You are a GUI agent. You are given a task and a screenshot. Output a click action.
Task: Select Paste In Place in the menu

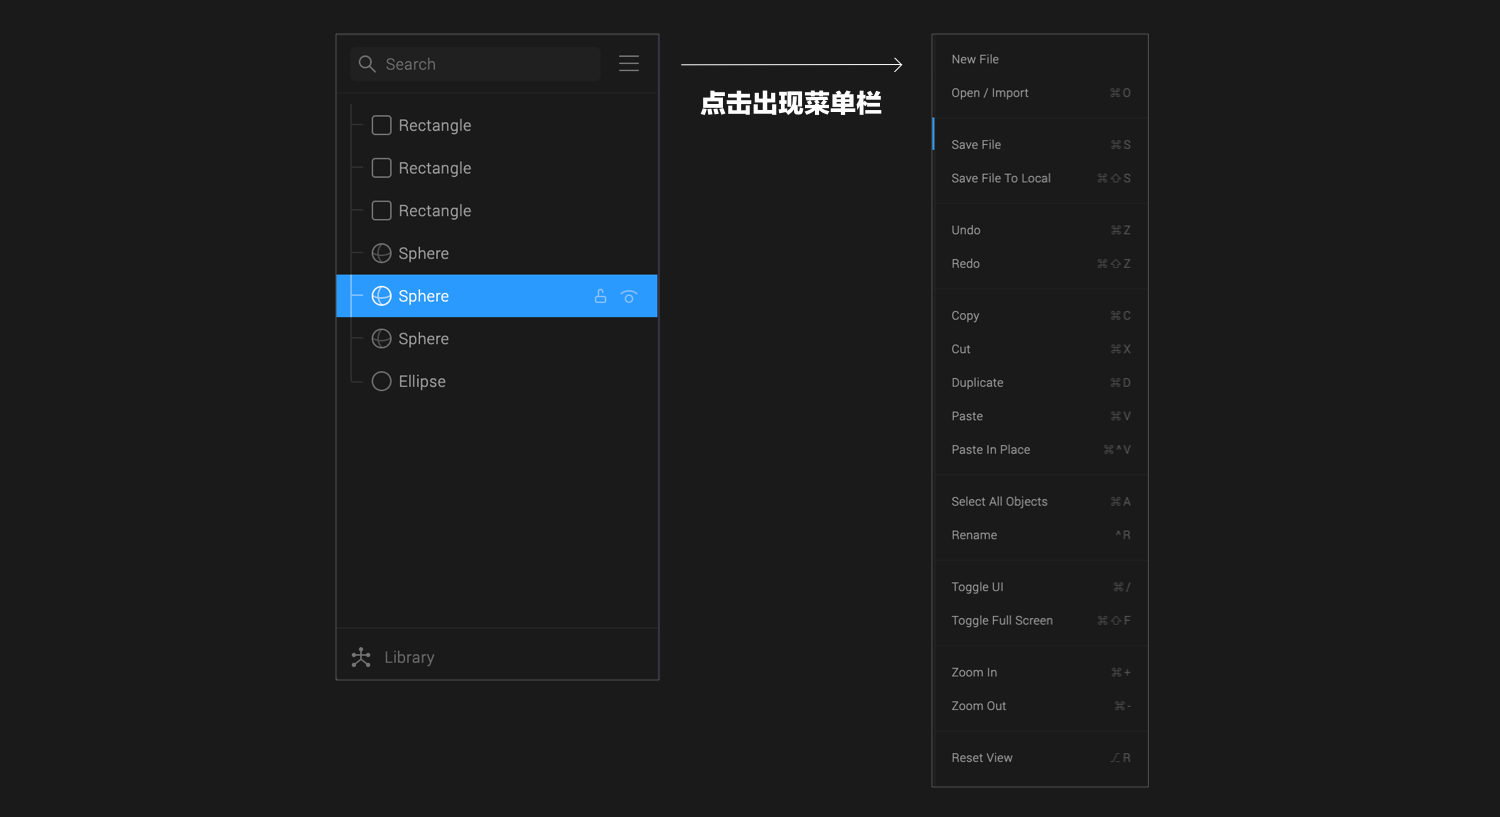click(990, 449)
